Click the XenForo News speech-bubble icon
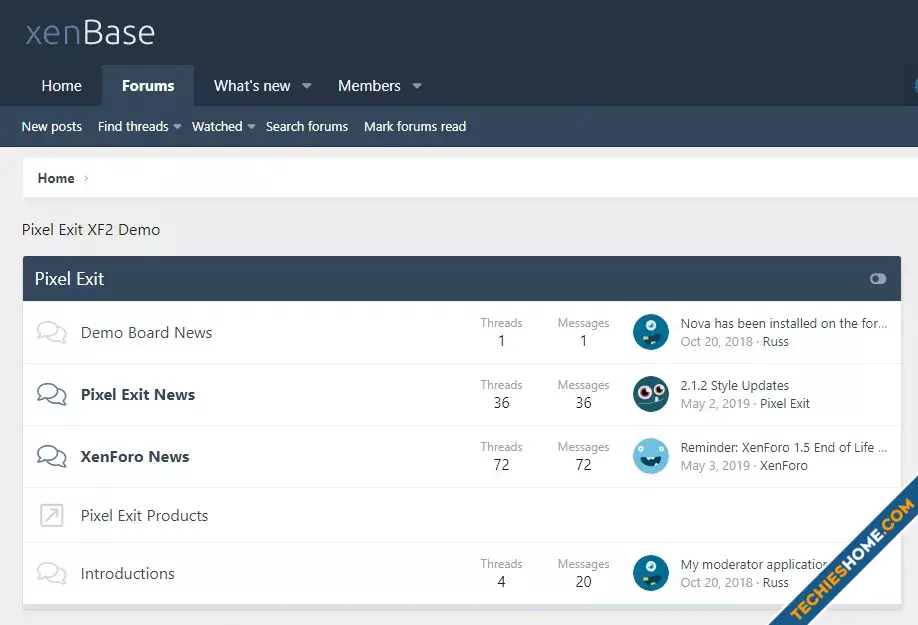Image resolution: width=918 pixels, height=625 pixels. coord(52,456)
